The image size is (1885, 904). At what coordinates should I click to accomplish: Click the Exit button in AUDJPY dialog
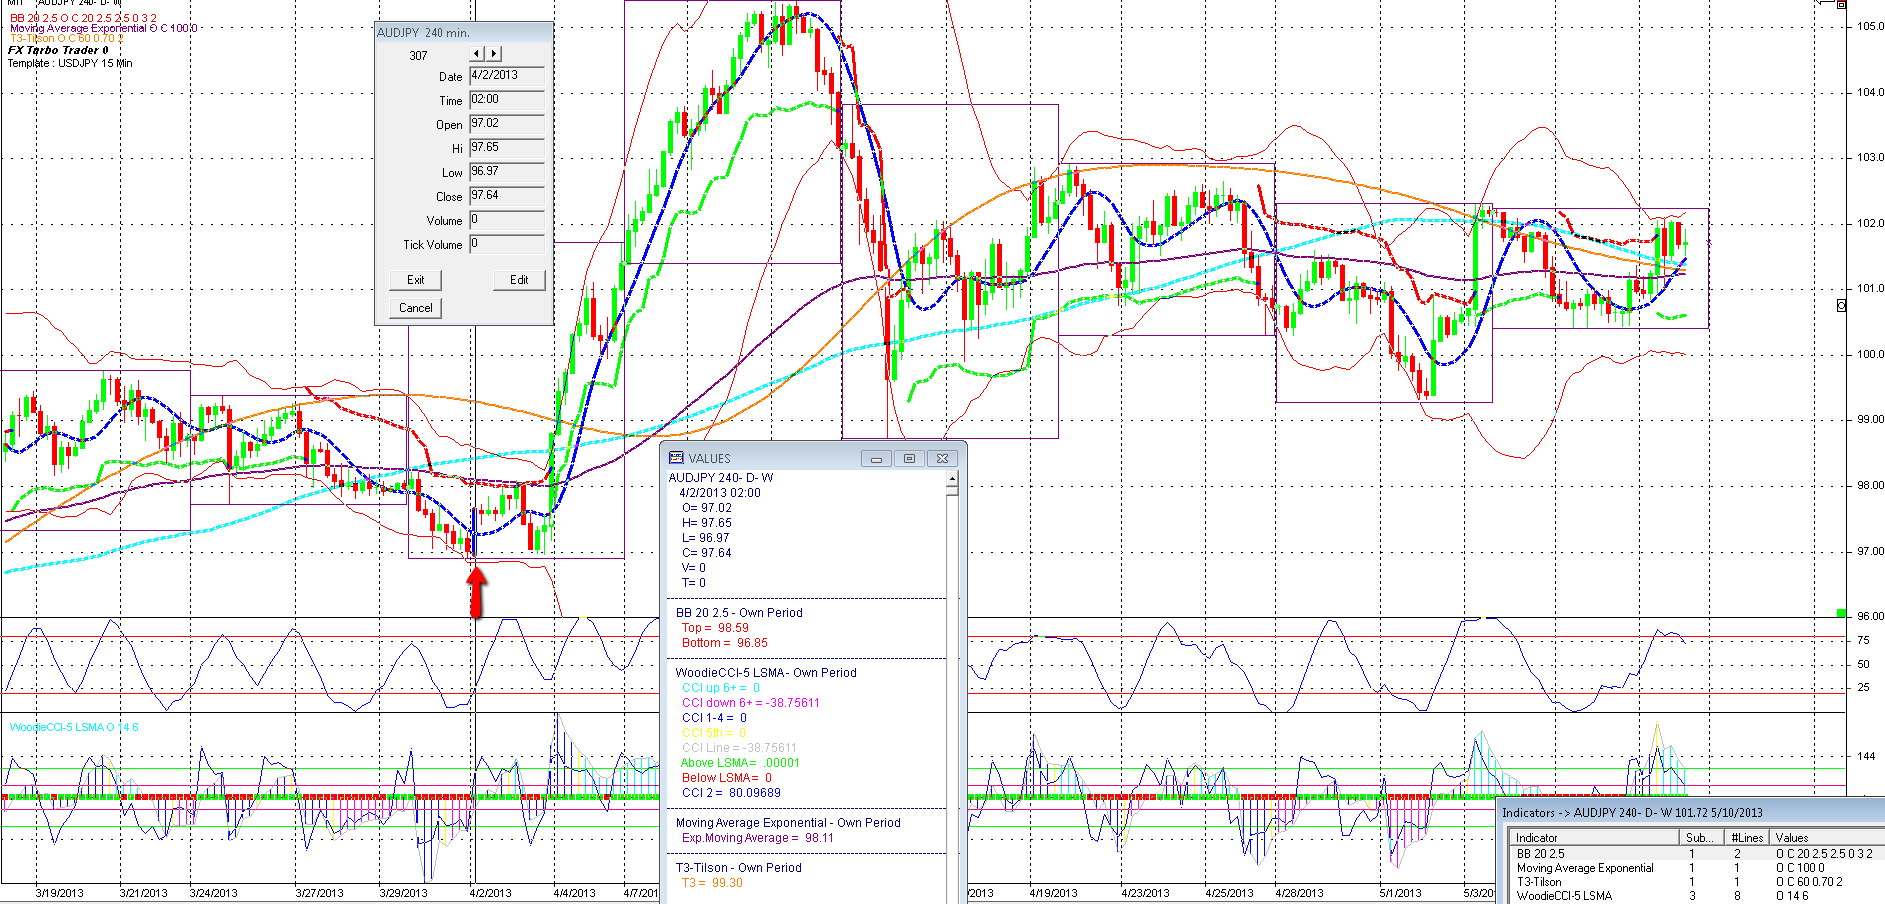[415, 280]
